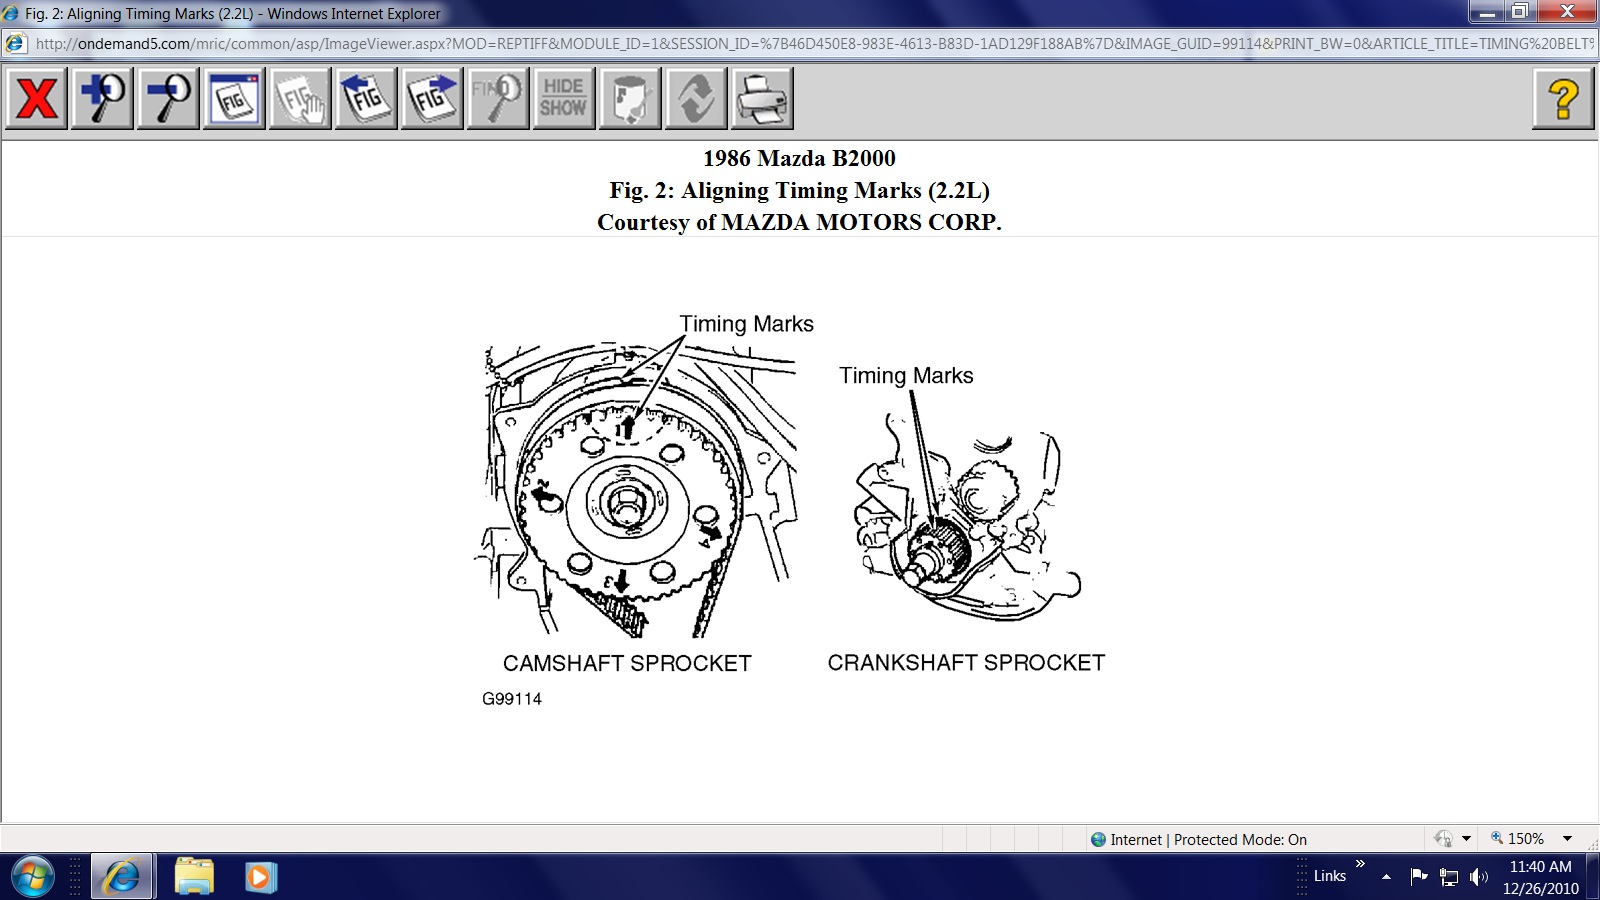Show hidden system tray icons
The height and width of the screenshot is (900, 1600).
pyautogui.click(x=1387, y=877)
